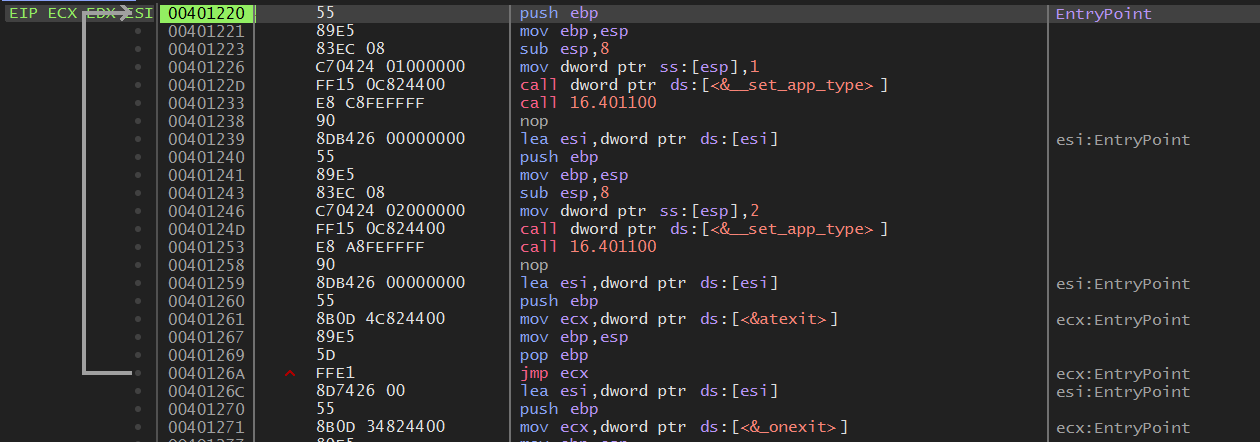Toggle breakpoint dot next to 00401253

pos(137,247)
